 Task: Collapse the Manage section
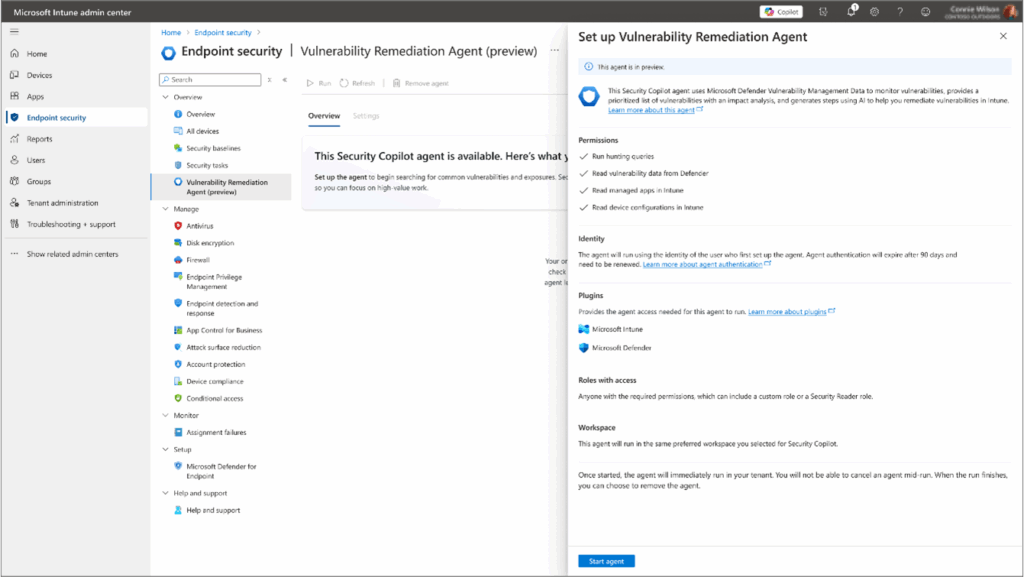point(165,209)
